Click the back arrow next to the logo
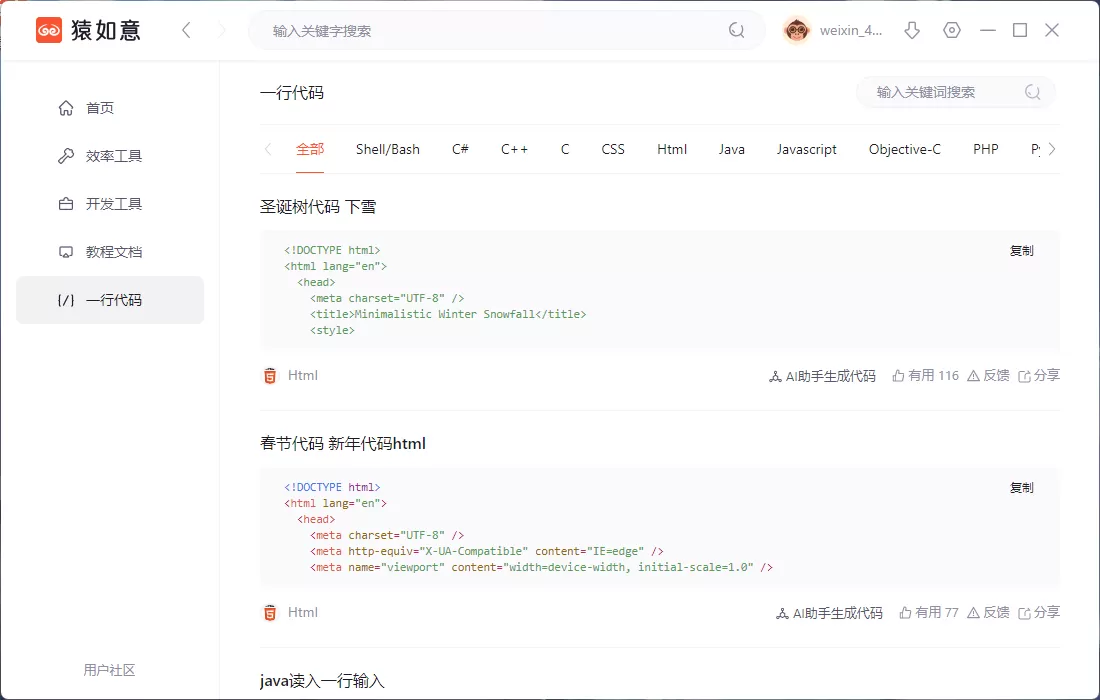1100x700 pixels. pyautogui.click(x=186, y=30)
